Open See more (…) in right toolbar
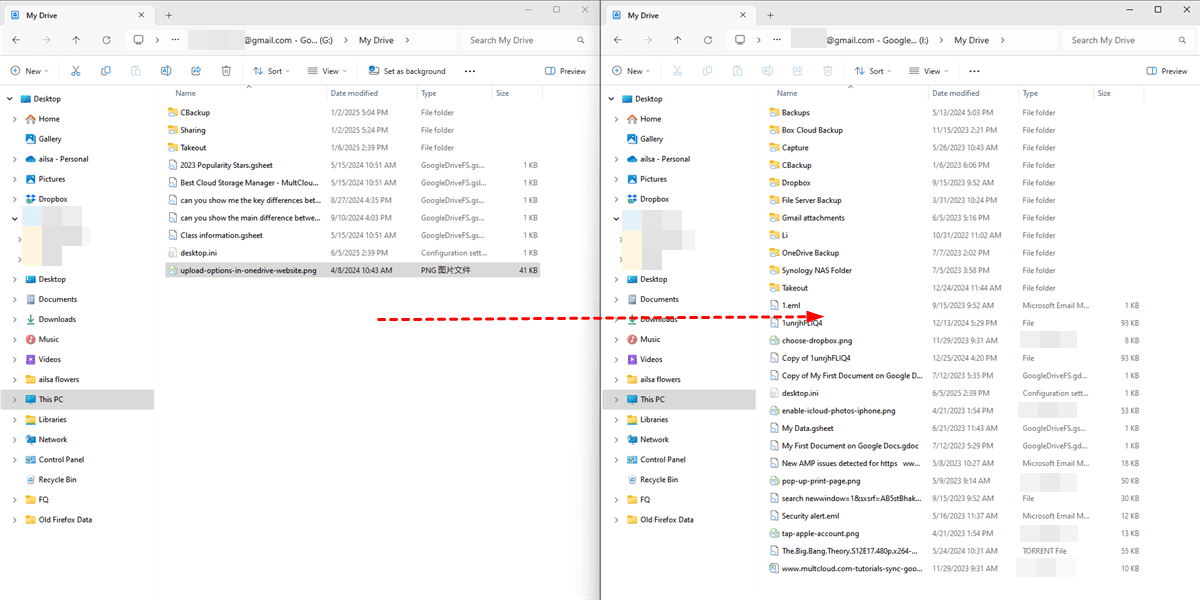The width and height of the screenshot is (1200, 600). click(974, 71)
